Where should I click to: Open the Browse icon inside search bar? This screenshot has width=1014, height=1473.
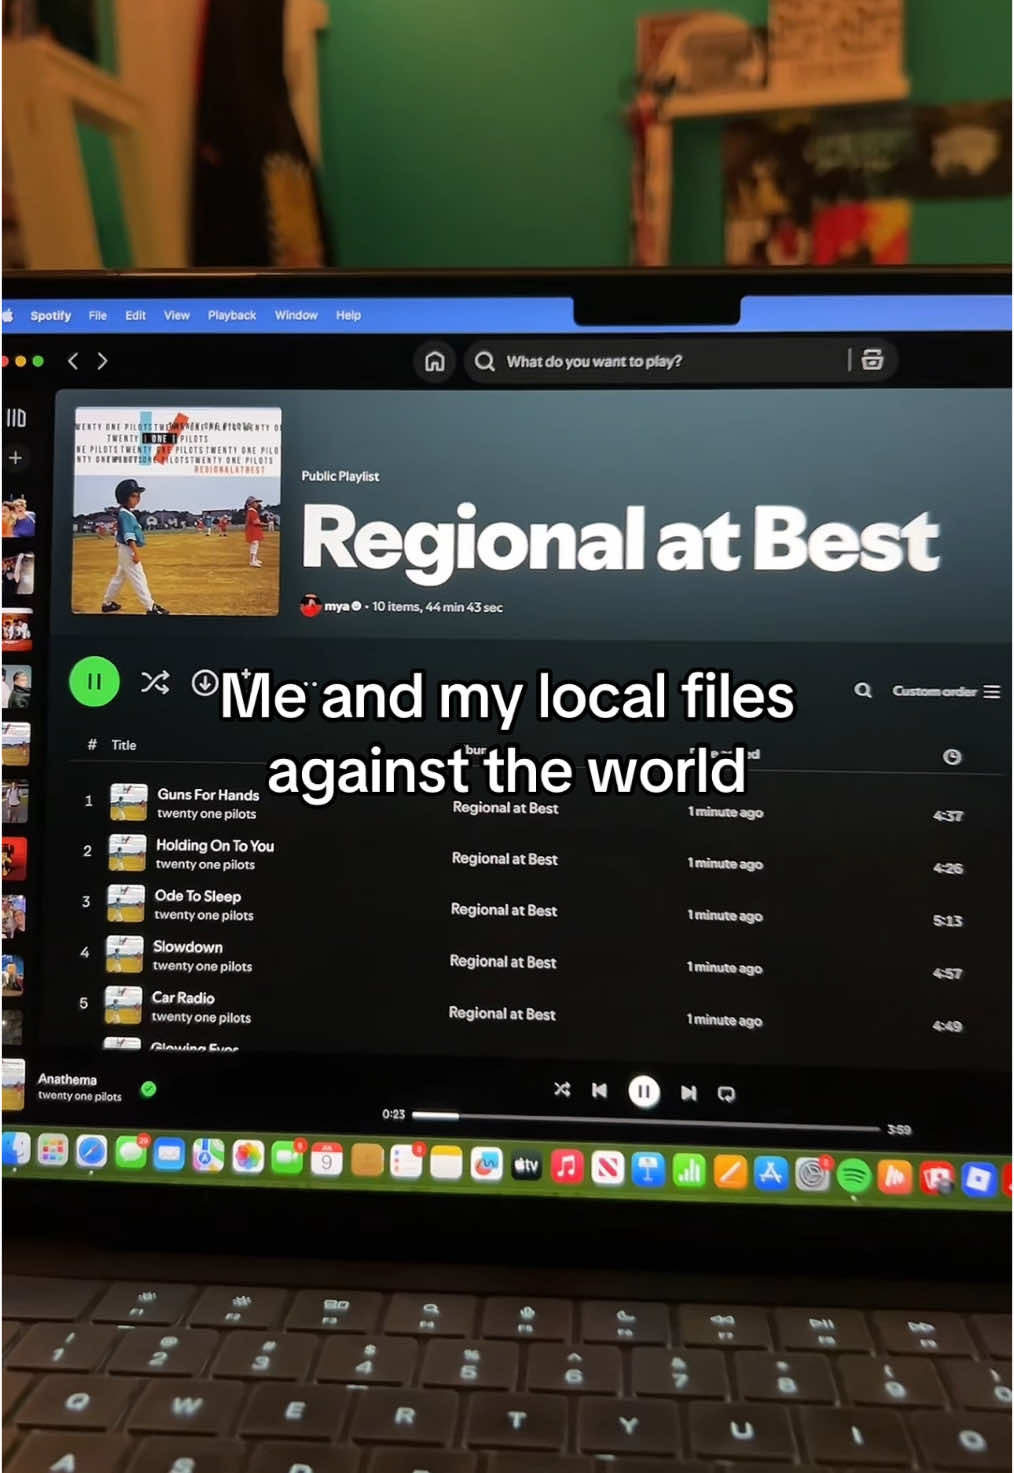click(x=872, y=360)
